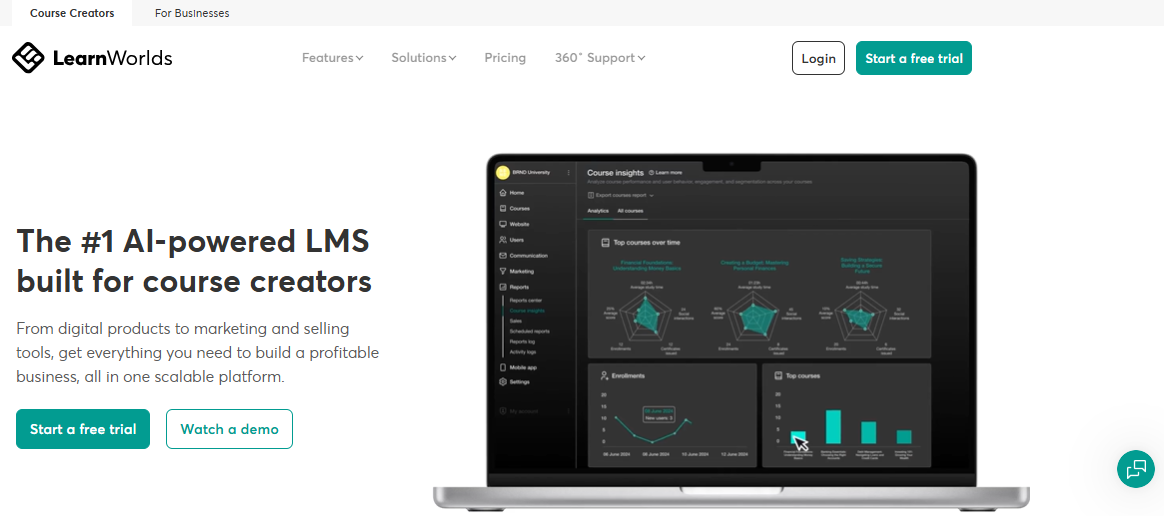Click My account in dashboard sidebar
The width and height of the screenshot is (1164, 516).
tap(523, 411)
